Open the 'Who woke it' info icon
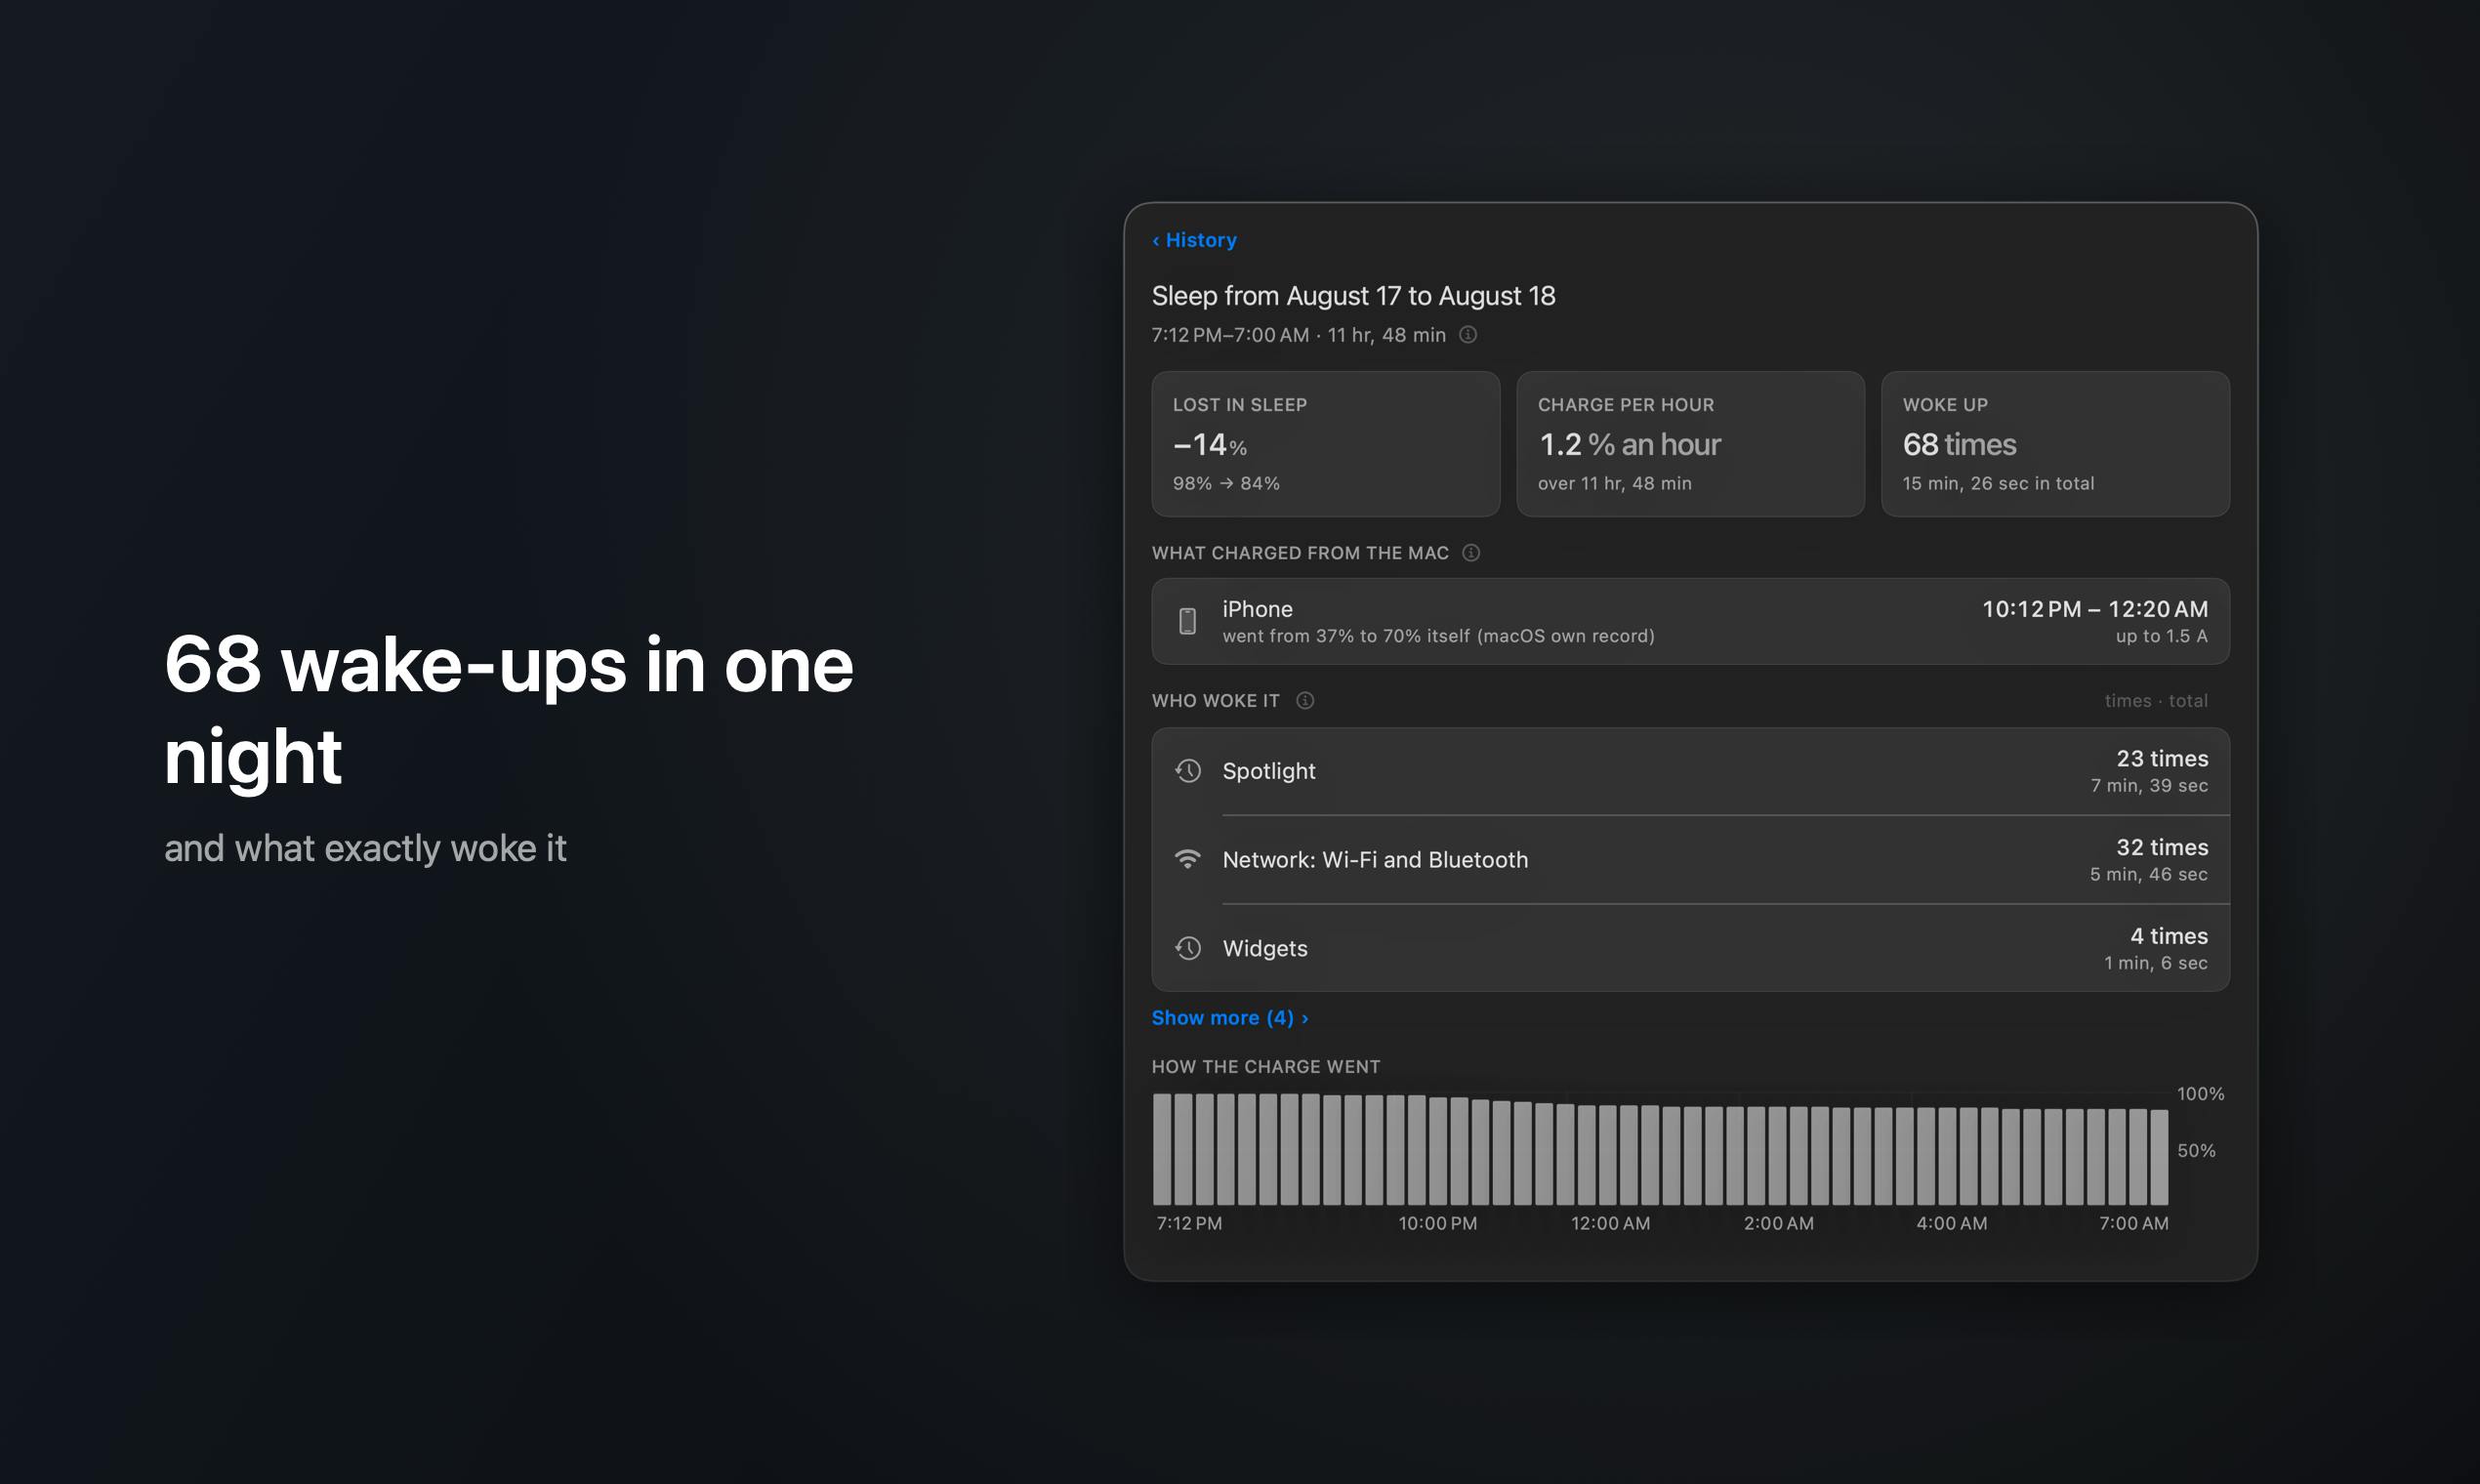The image size is (2480, 1484). point(1305,700)
